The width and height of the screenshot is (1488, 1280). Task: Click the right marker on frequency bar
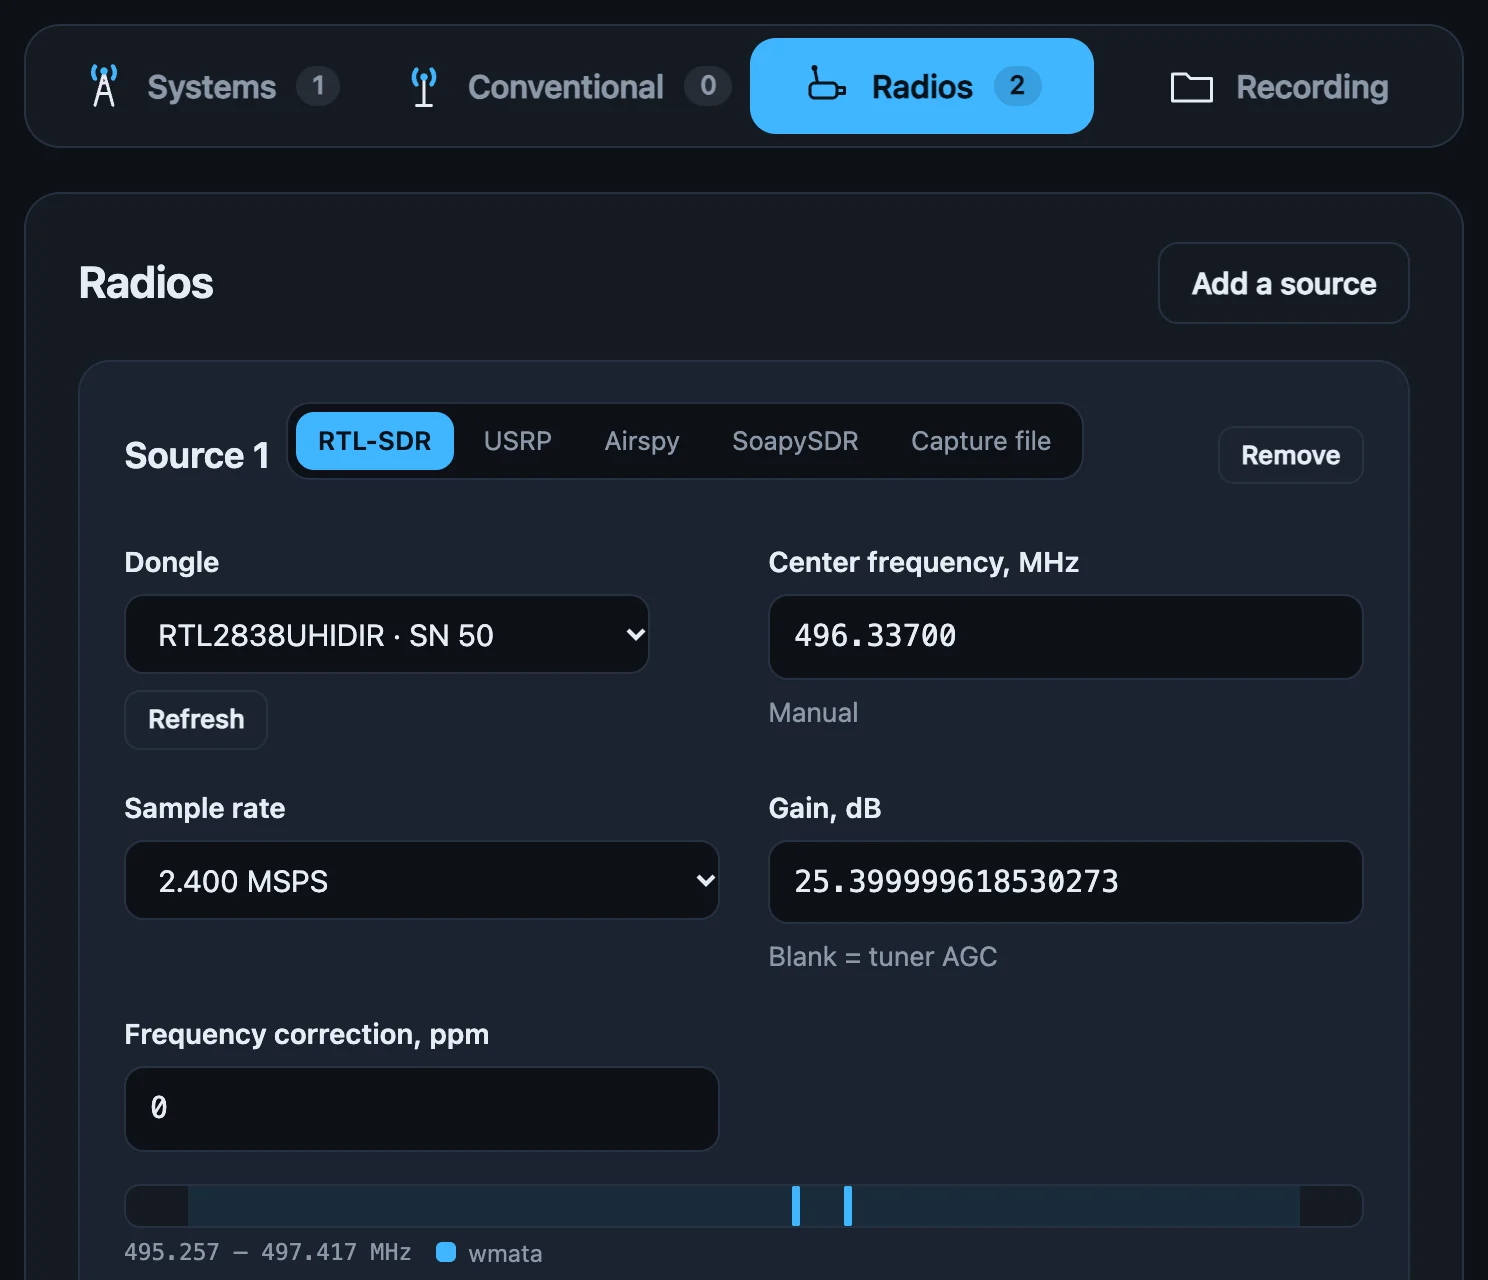point(848,1206)
